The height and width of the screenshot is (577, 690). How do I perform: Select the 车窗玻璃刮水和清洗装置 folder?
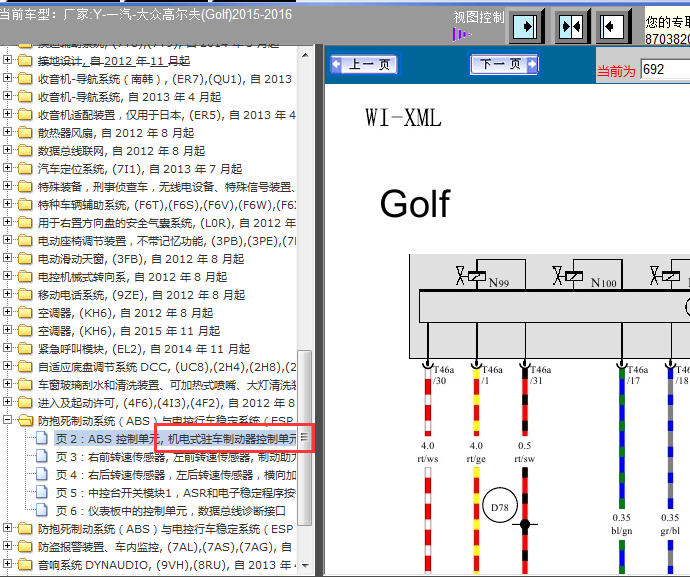pos(166,385)
